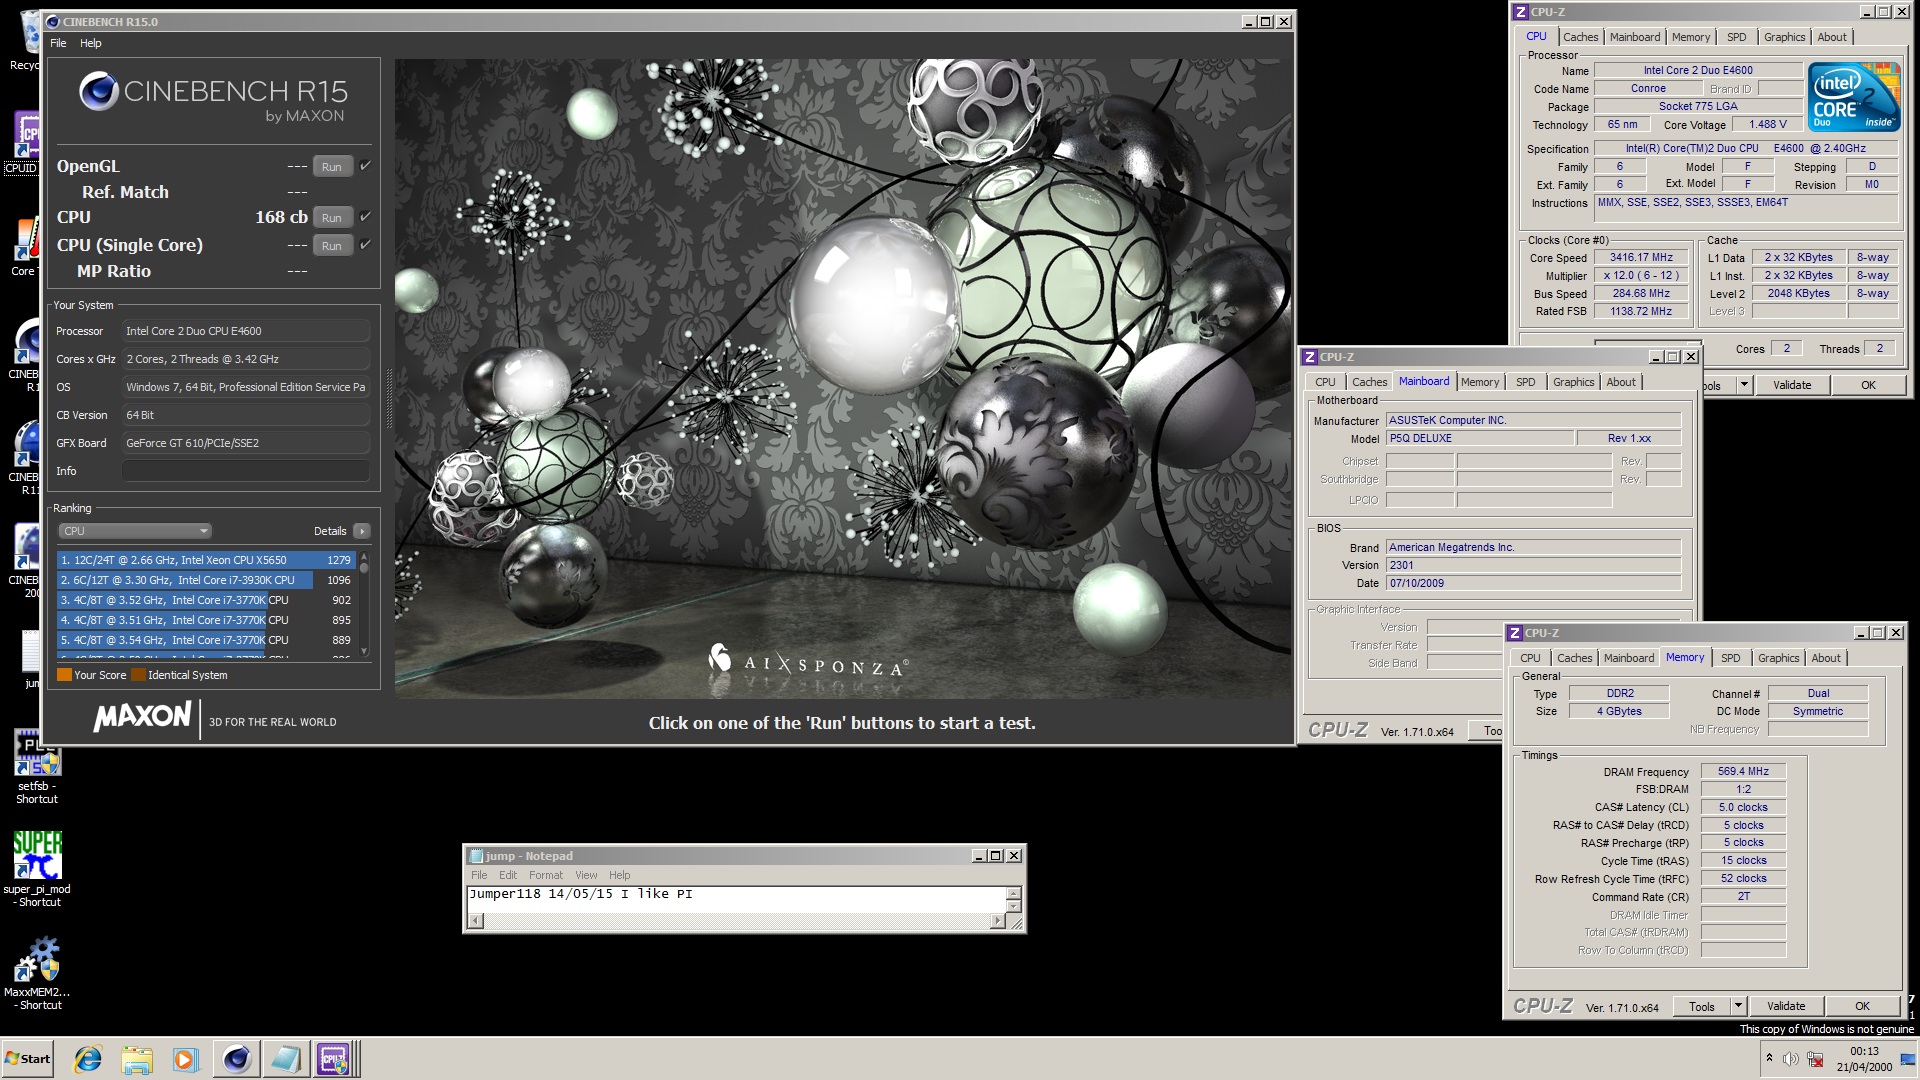Click Notepad's horizontal scroll right arrow
Image resolution: width=1920 pixels, height=1080 pixels.
coord(996,921)
